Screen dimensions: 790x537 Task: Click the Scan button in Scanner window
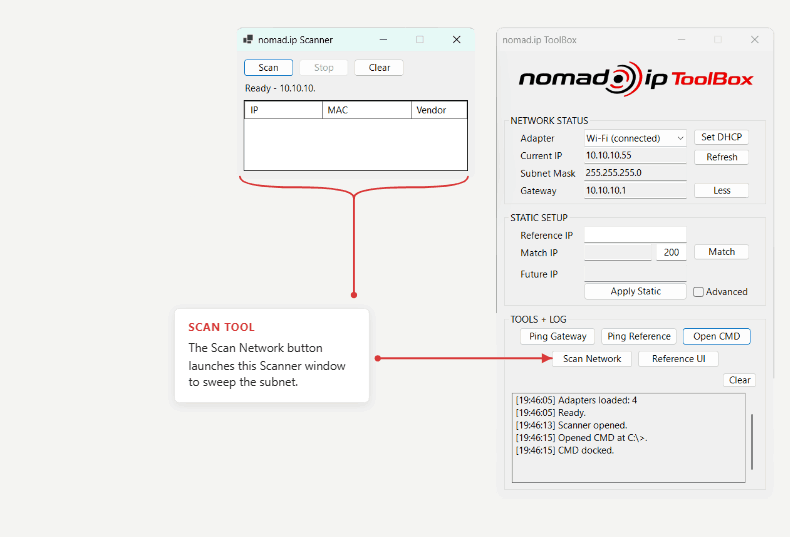[268, 68]
